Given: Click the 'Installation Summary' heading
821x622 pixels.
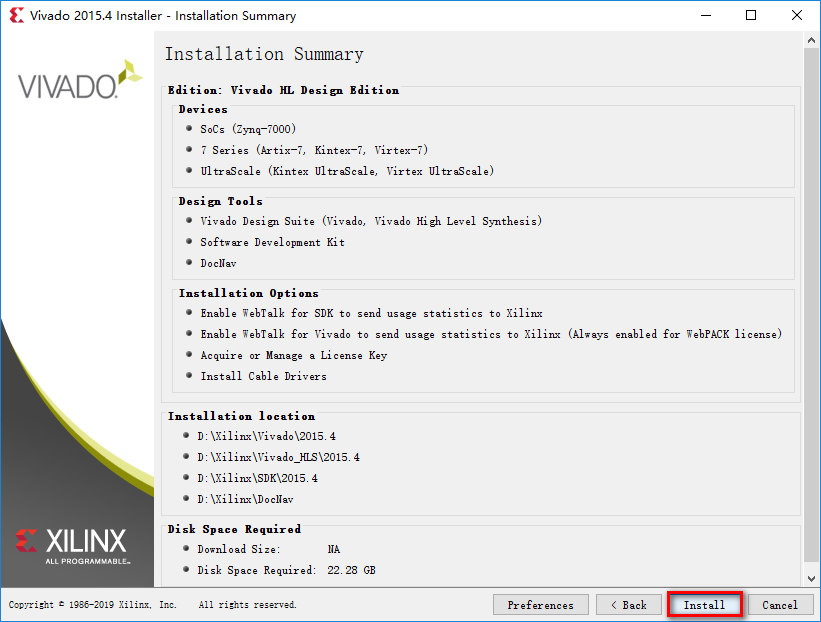Looking at the screenshot, I should coord(264,54).
